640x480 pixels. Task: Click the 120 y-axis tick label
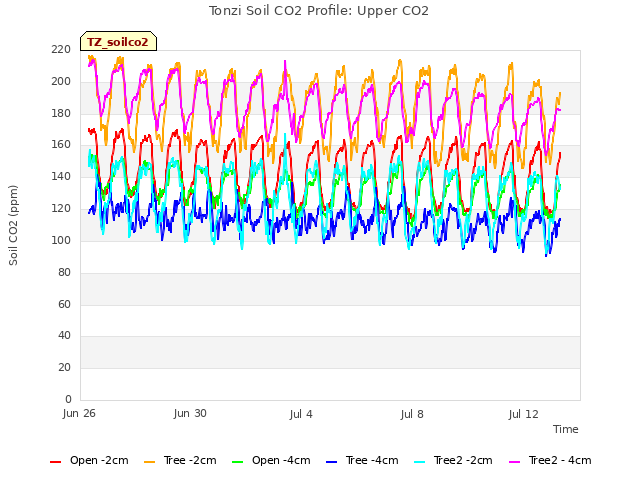click(x=61, y=208)
